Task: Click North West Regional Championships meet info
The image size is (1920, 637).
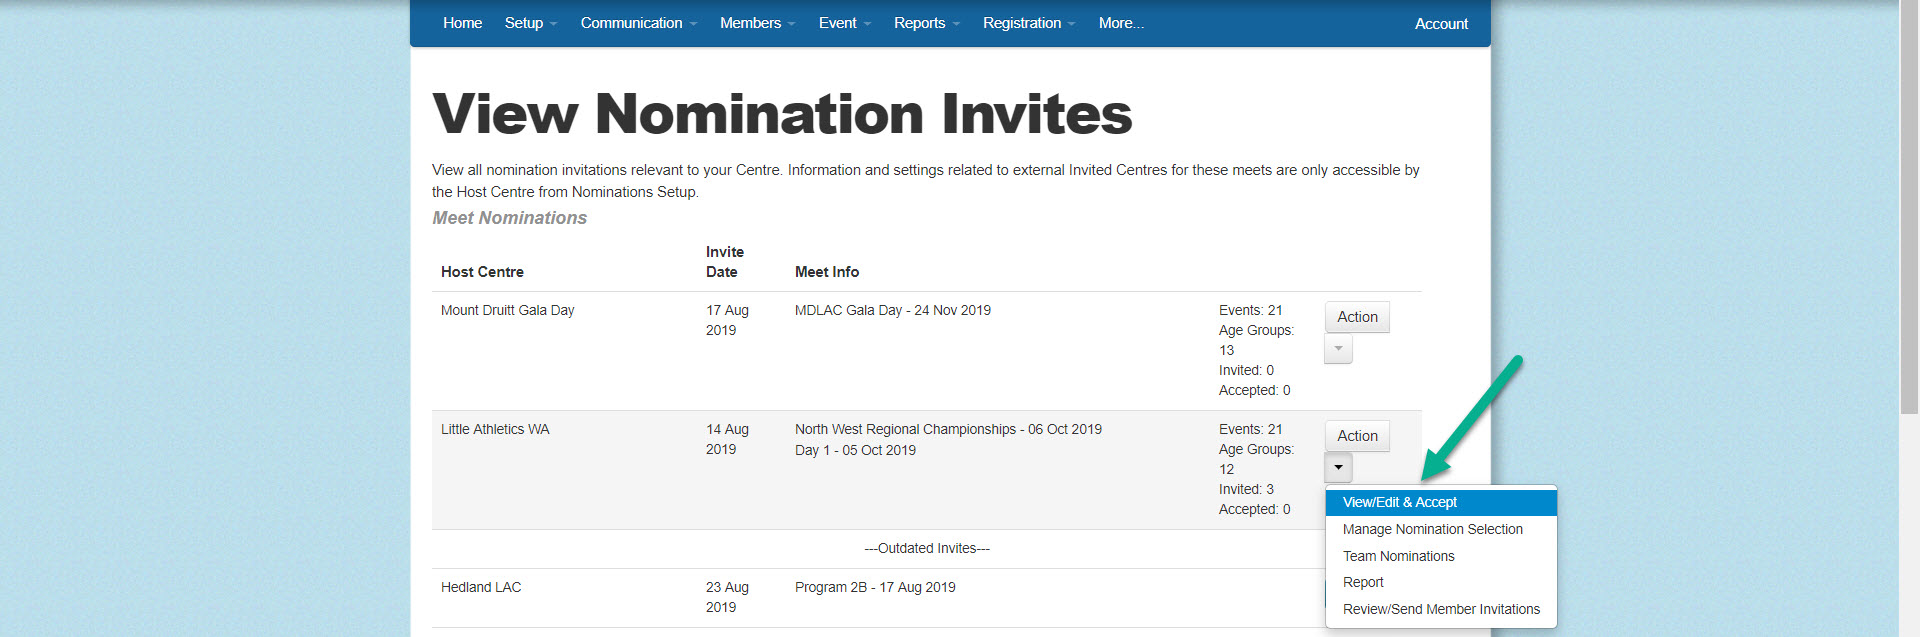Action: tap(948, 429)
